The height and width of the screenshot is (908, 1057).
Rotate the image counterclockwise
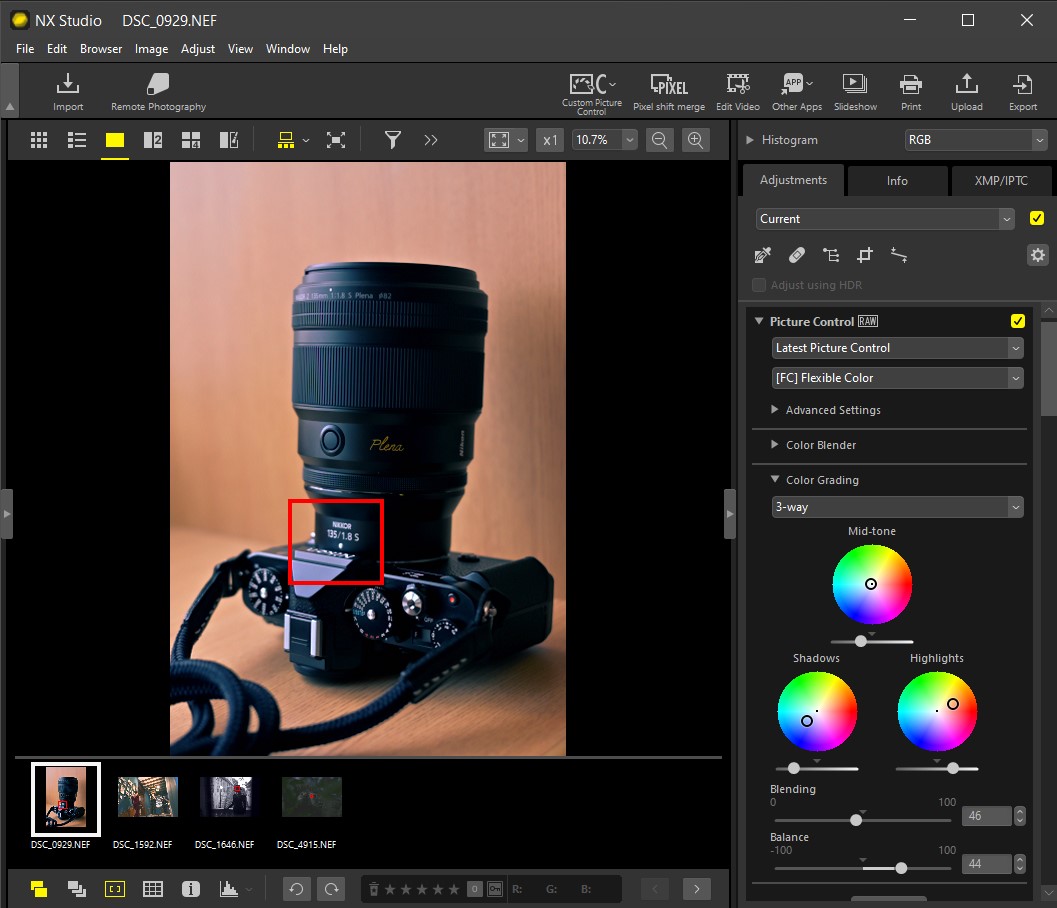click(x=296, y=888)
